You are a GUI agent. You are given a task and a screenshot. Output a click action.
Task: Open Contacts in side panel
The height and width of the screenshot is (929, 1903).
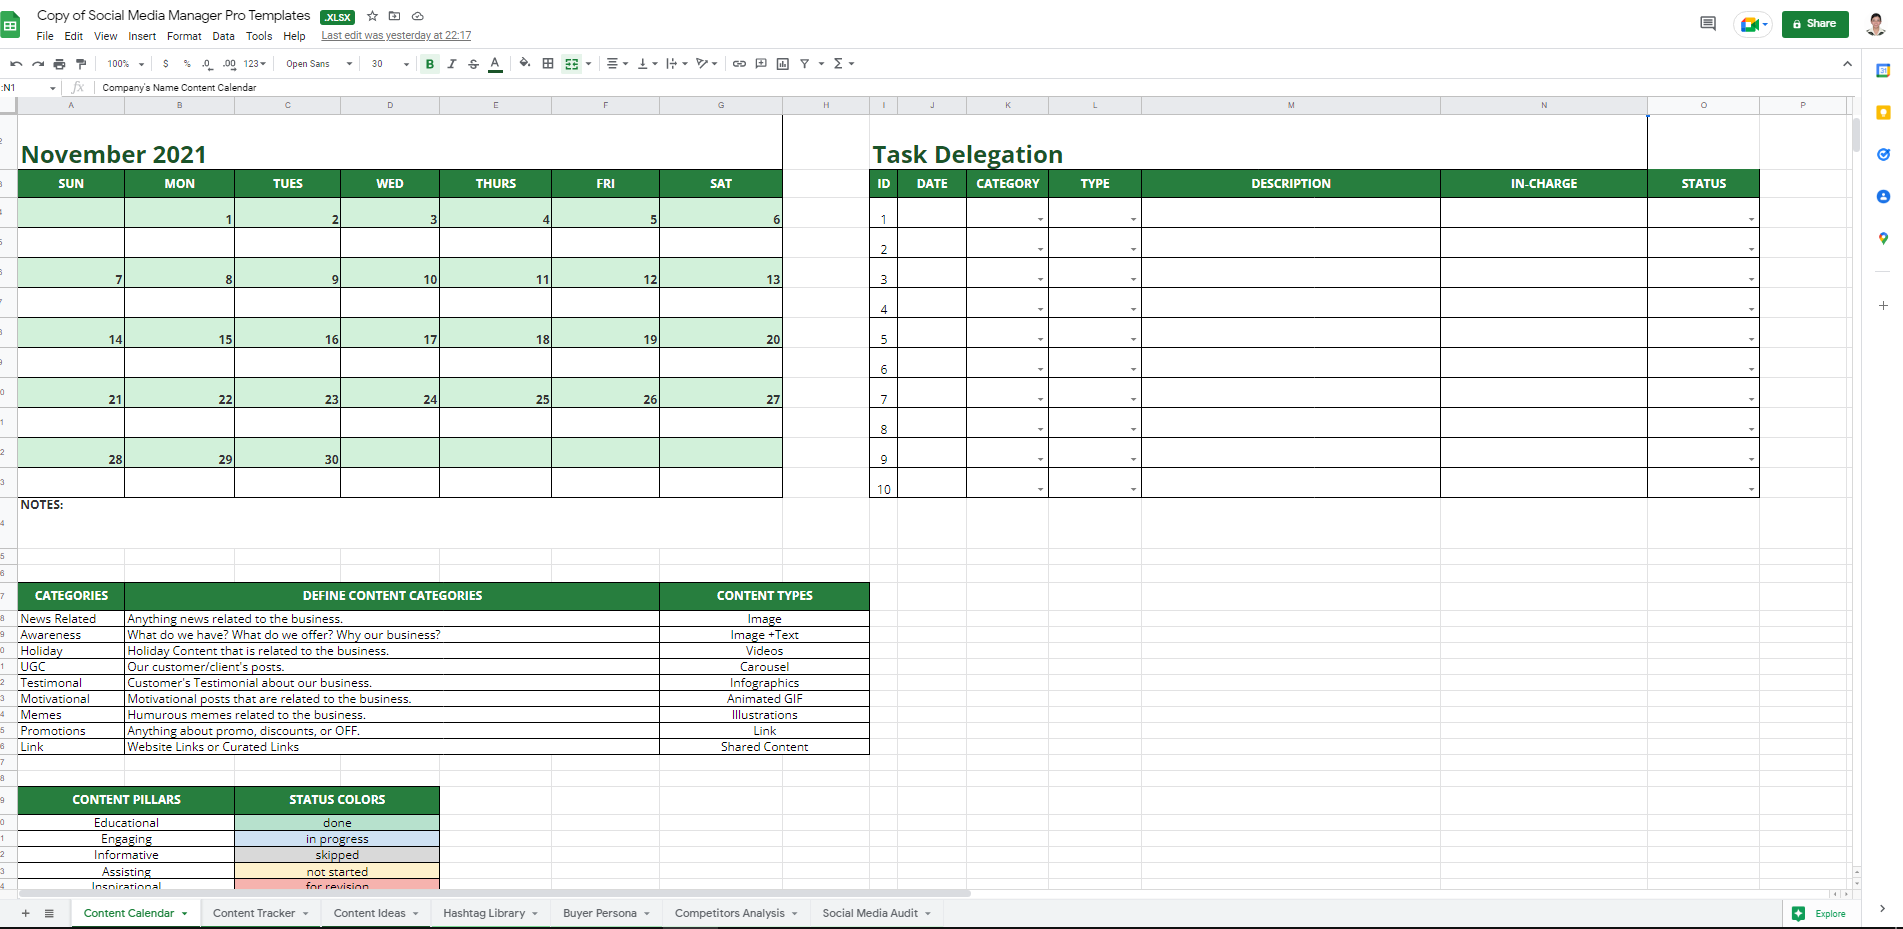point(1883,197)
